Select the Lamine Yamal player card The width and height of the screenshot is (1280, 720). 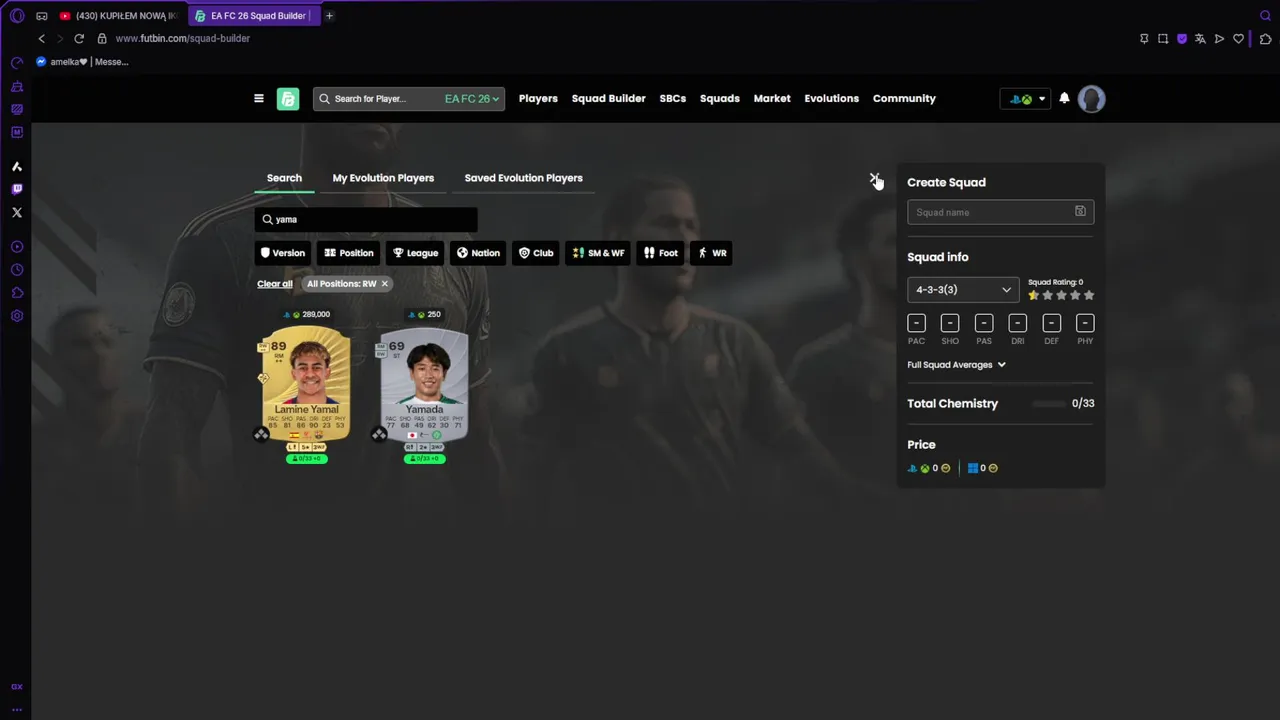(306, 384)
